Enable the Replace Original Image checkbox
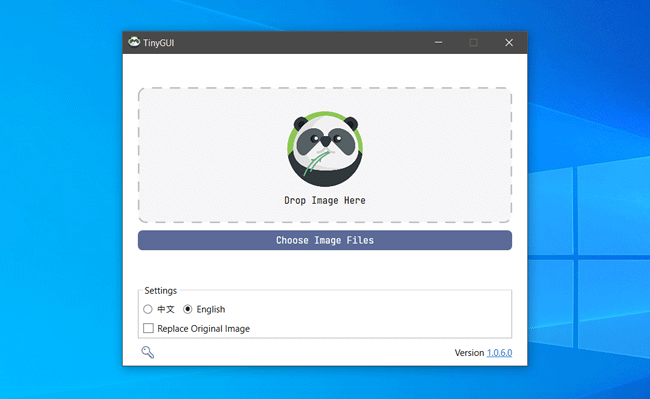The image size is (650, 399). click(148, 328)
